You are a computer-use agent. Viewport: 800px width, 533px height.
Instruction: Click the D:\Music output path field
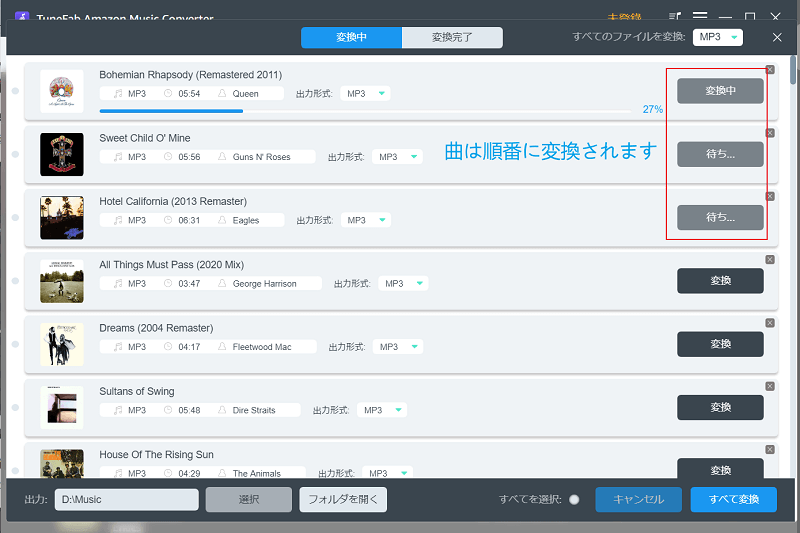(x=127, y=499)
